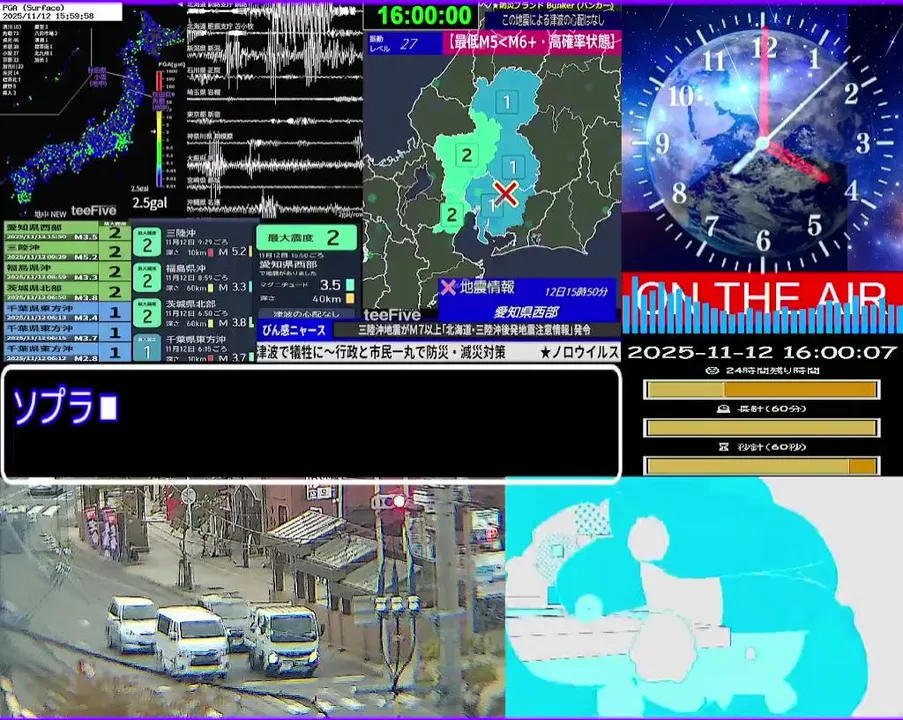Screen dimensions: 903x720
Task: Click the PGA color scale legend bar
Action: pos(160,128)
